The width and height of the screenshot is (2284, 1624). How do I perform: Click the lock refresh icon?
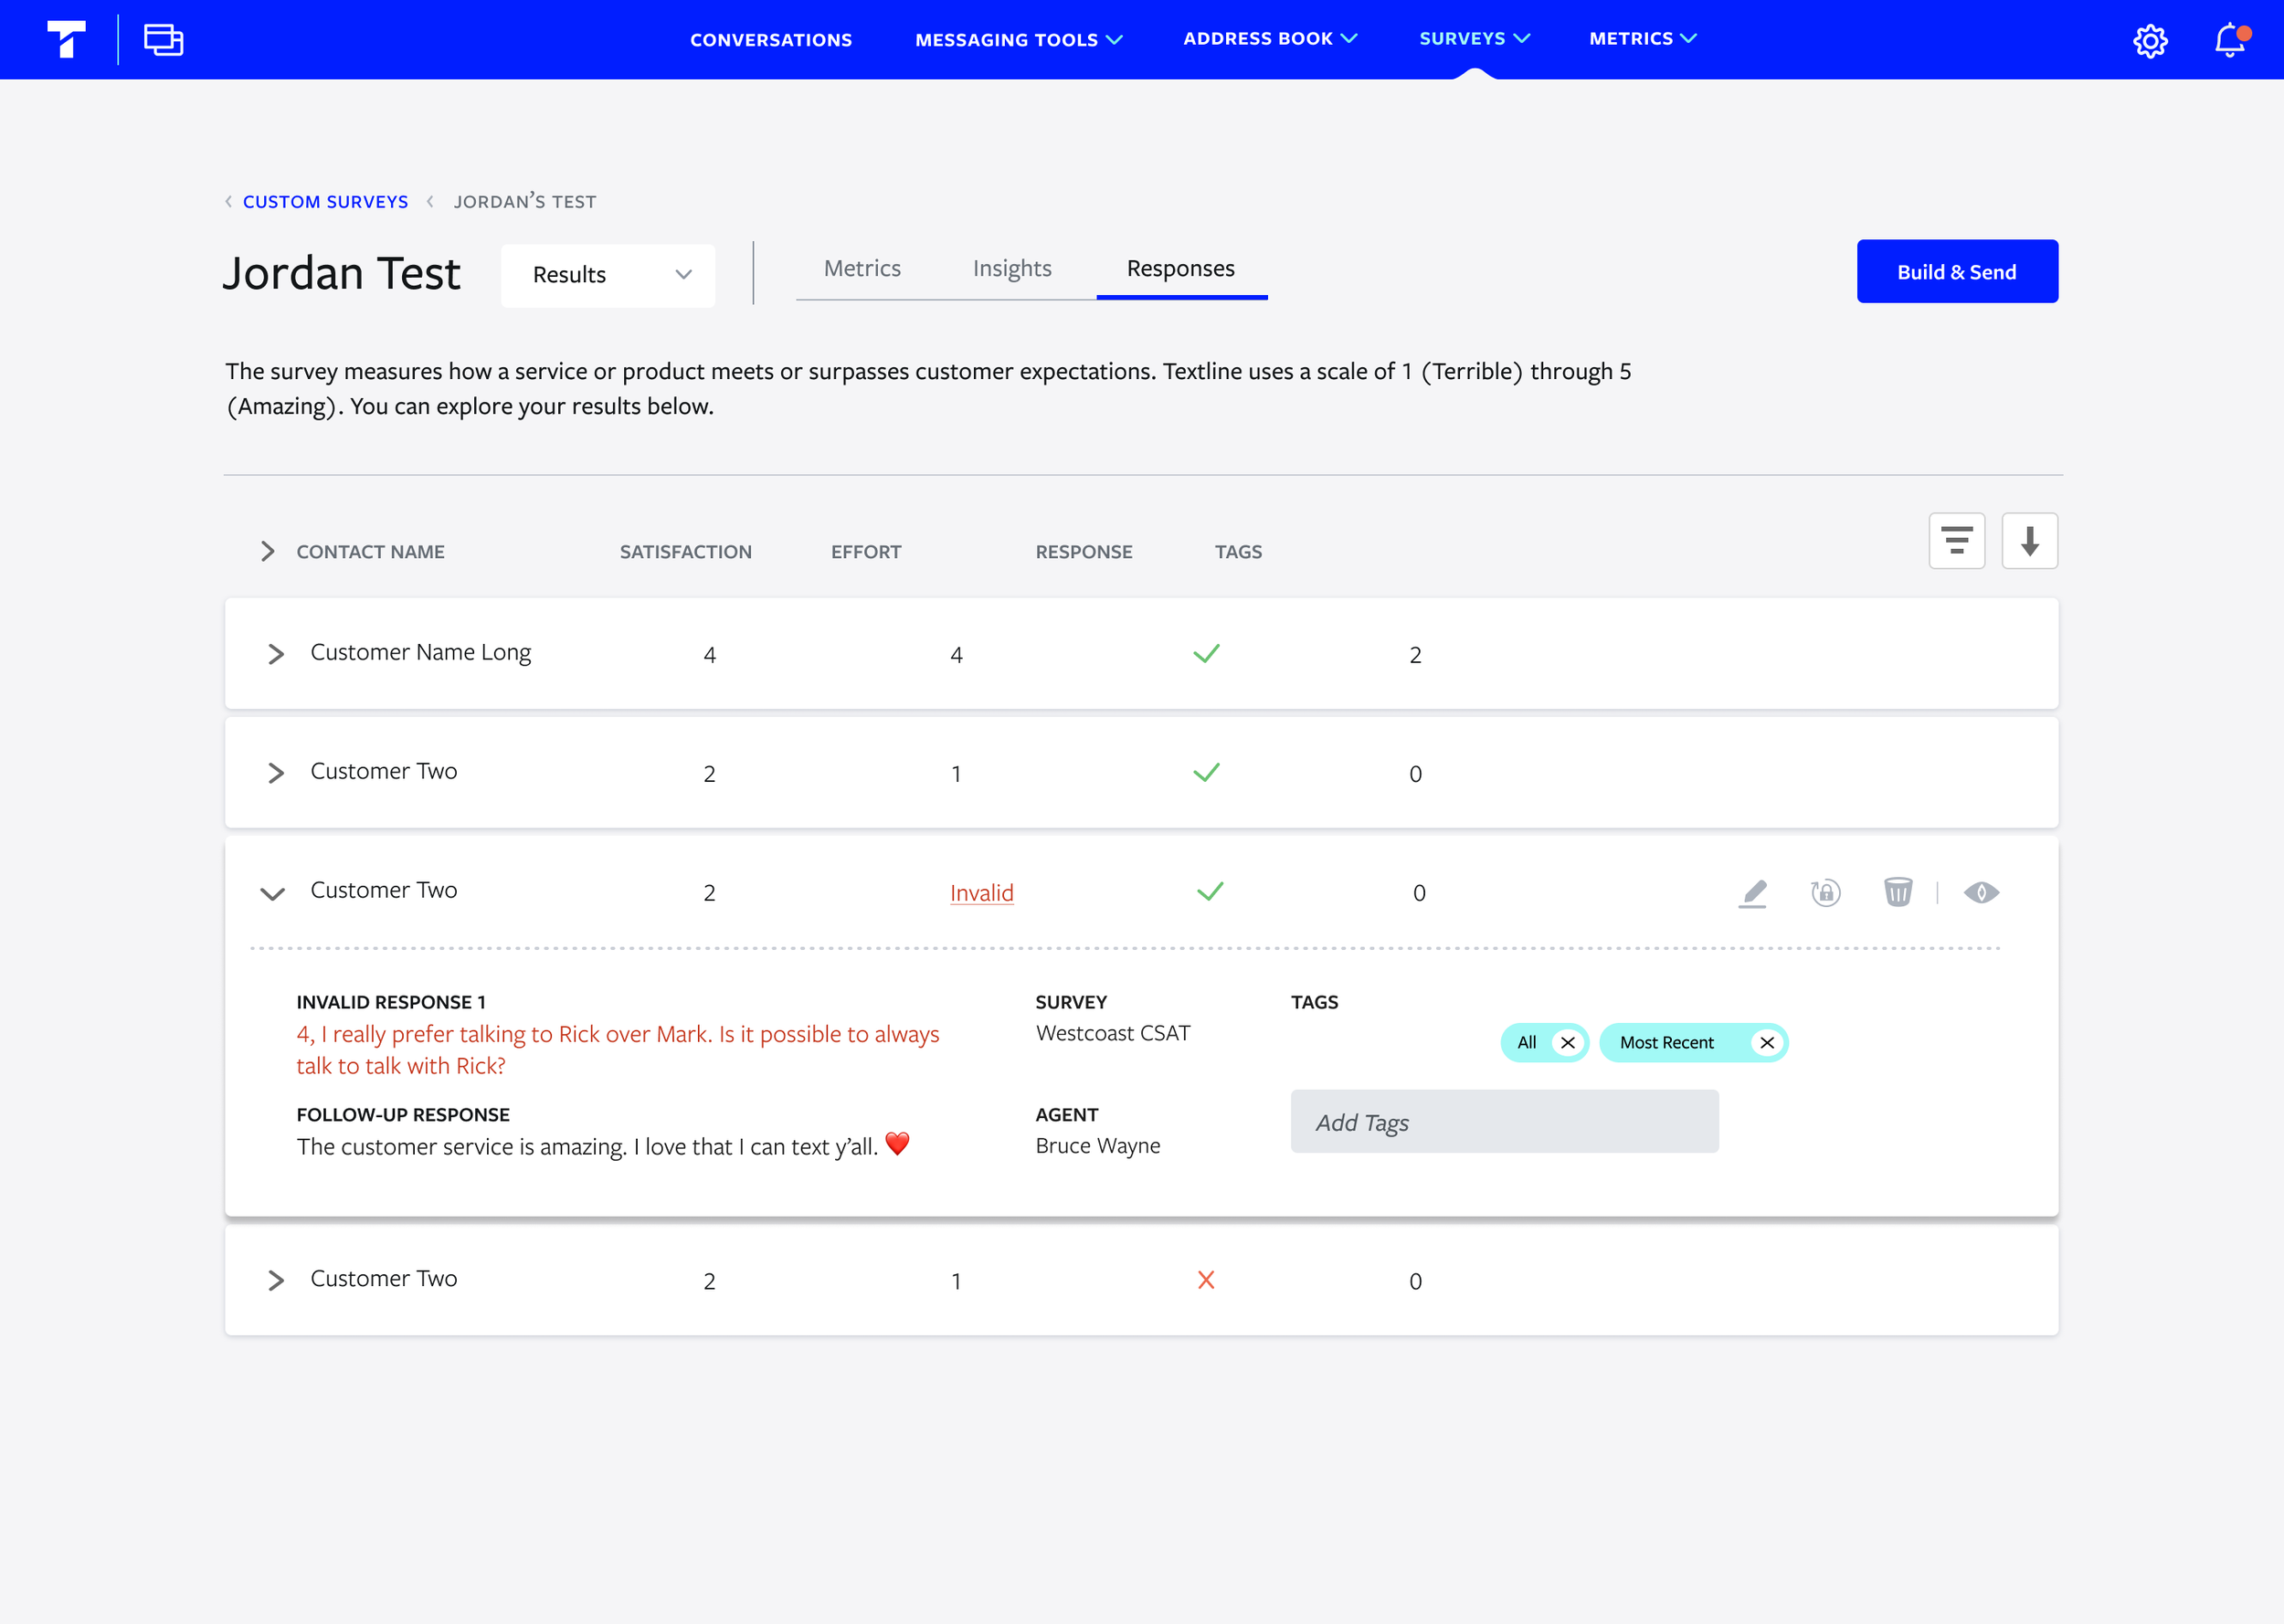1825,892
